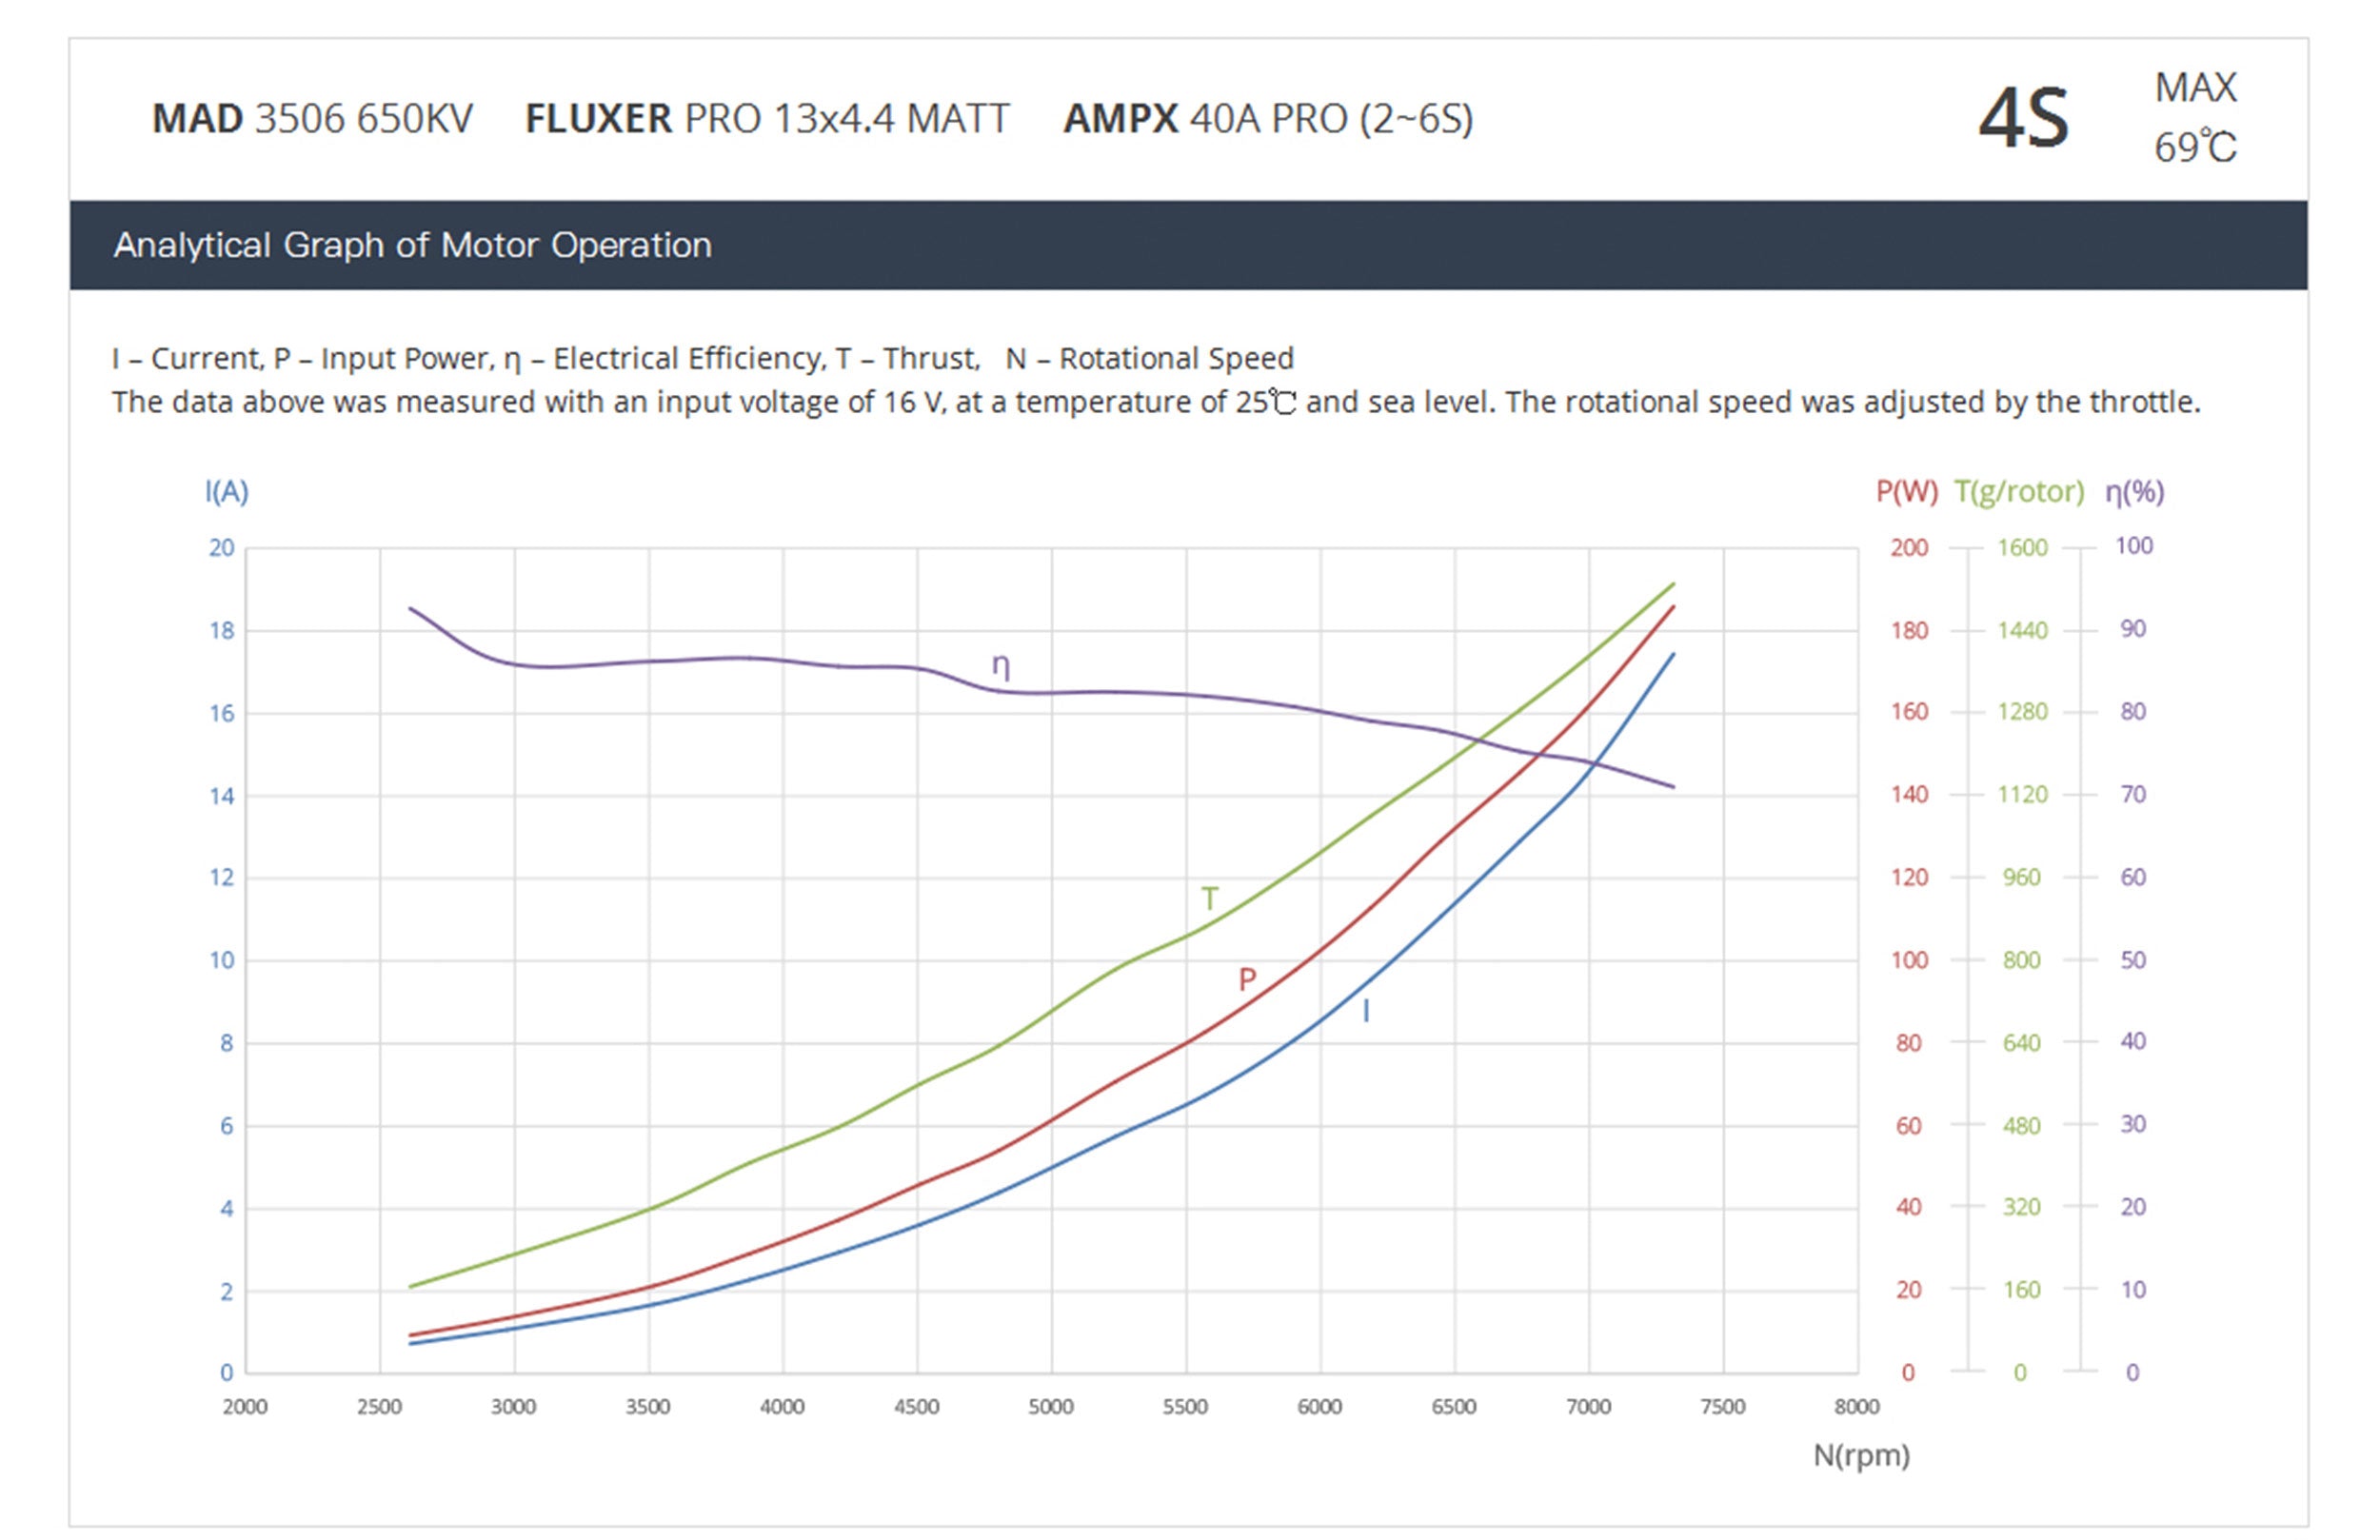2380x1540 pixels.
Task: Click the N(rpm) axis label
Action: [x=1861, y=1455]
